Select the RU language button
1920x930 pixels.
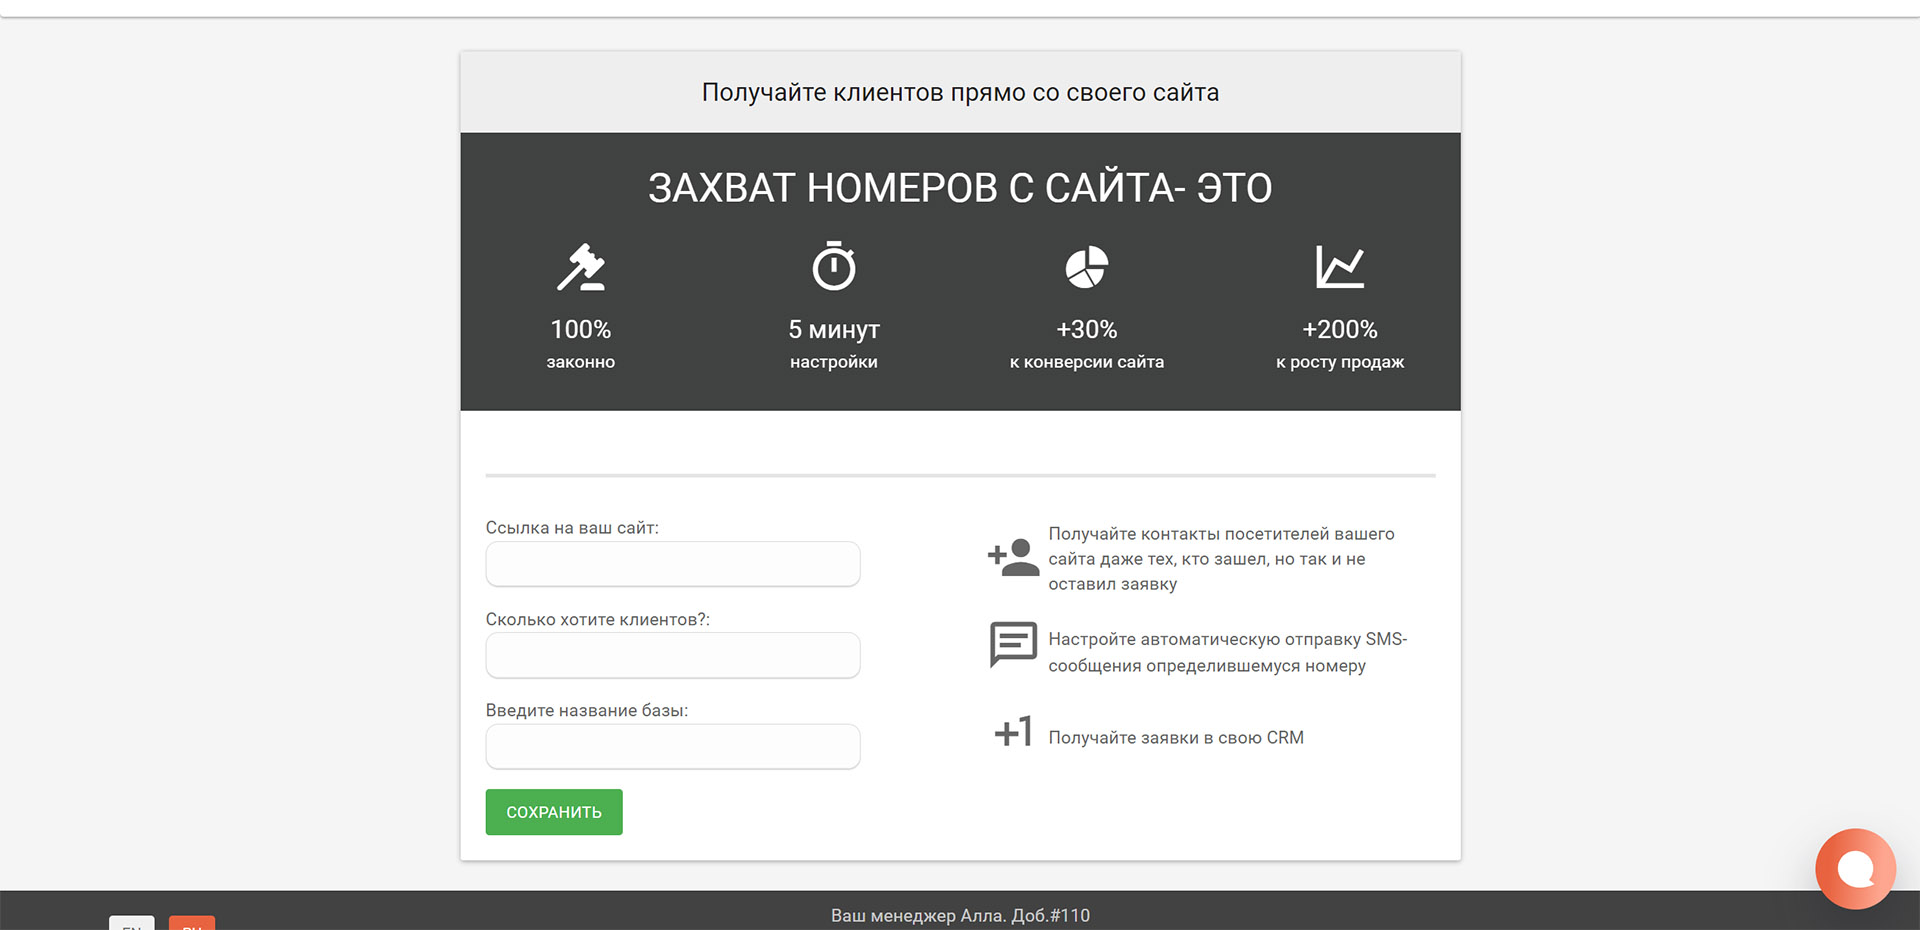pyautogui.click(x=192, y=923)
